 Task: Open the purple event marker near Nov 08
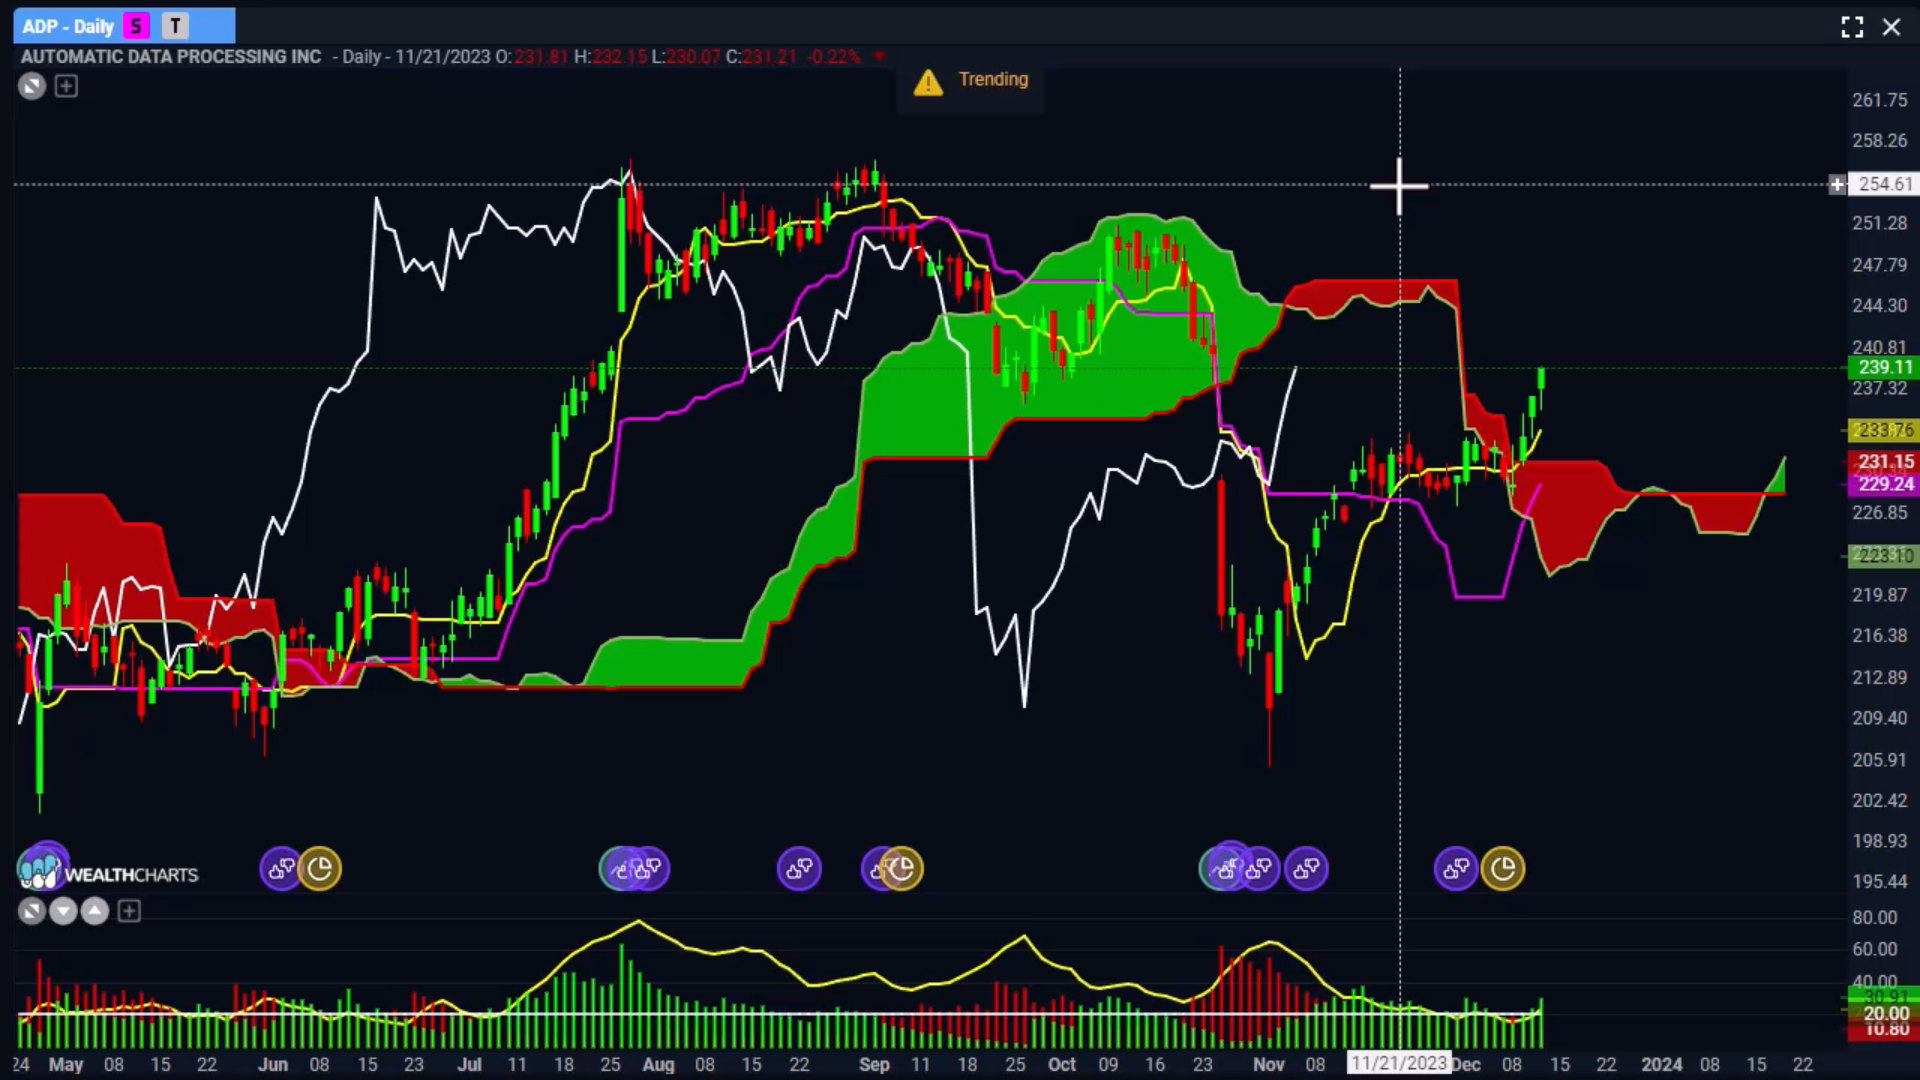pyautogui.click(x=1306, y=868)
